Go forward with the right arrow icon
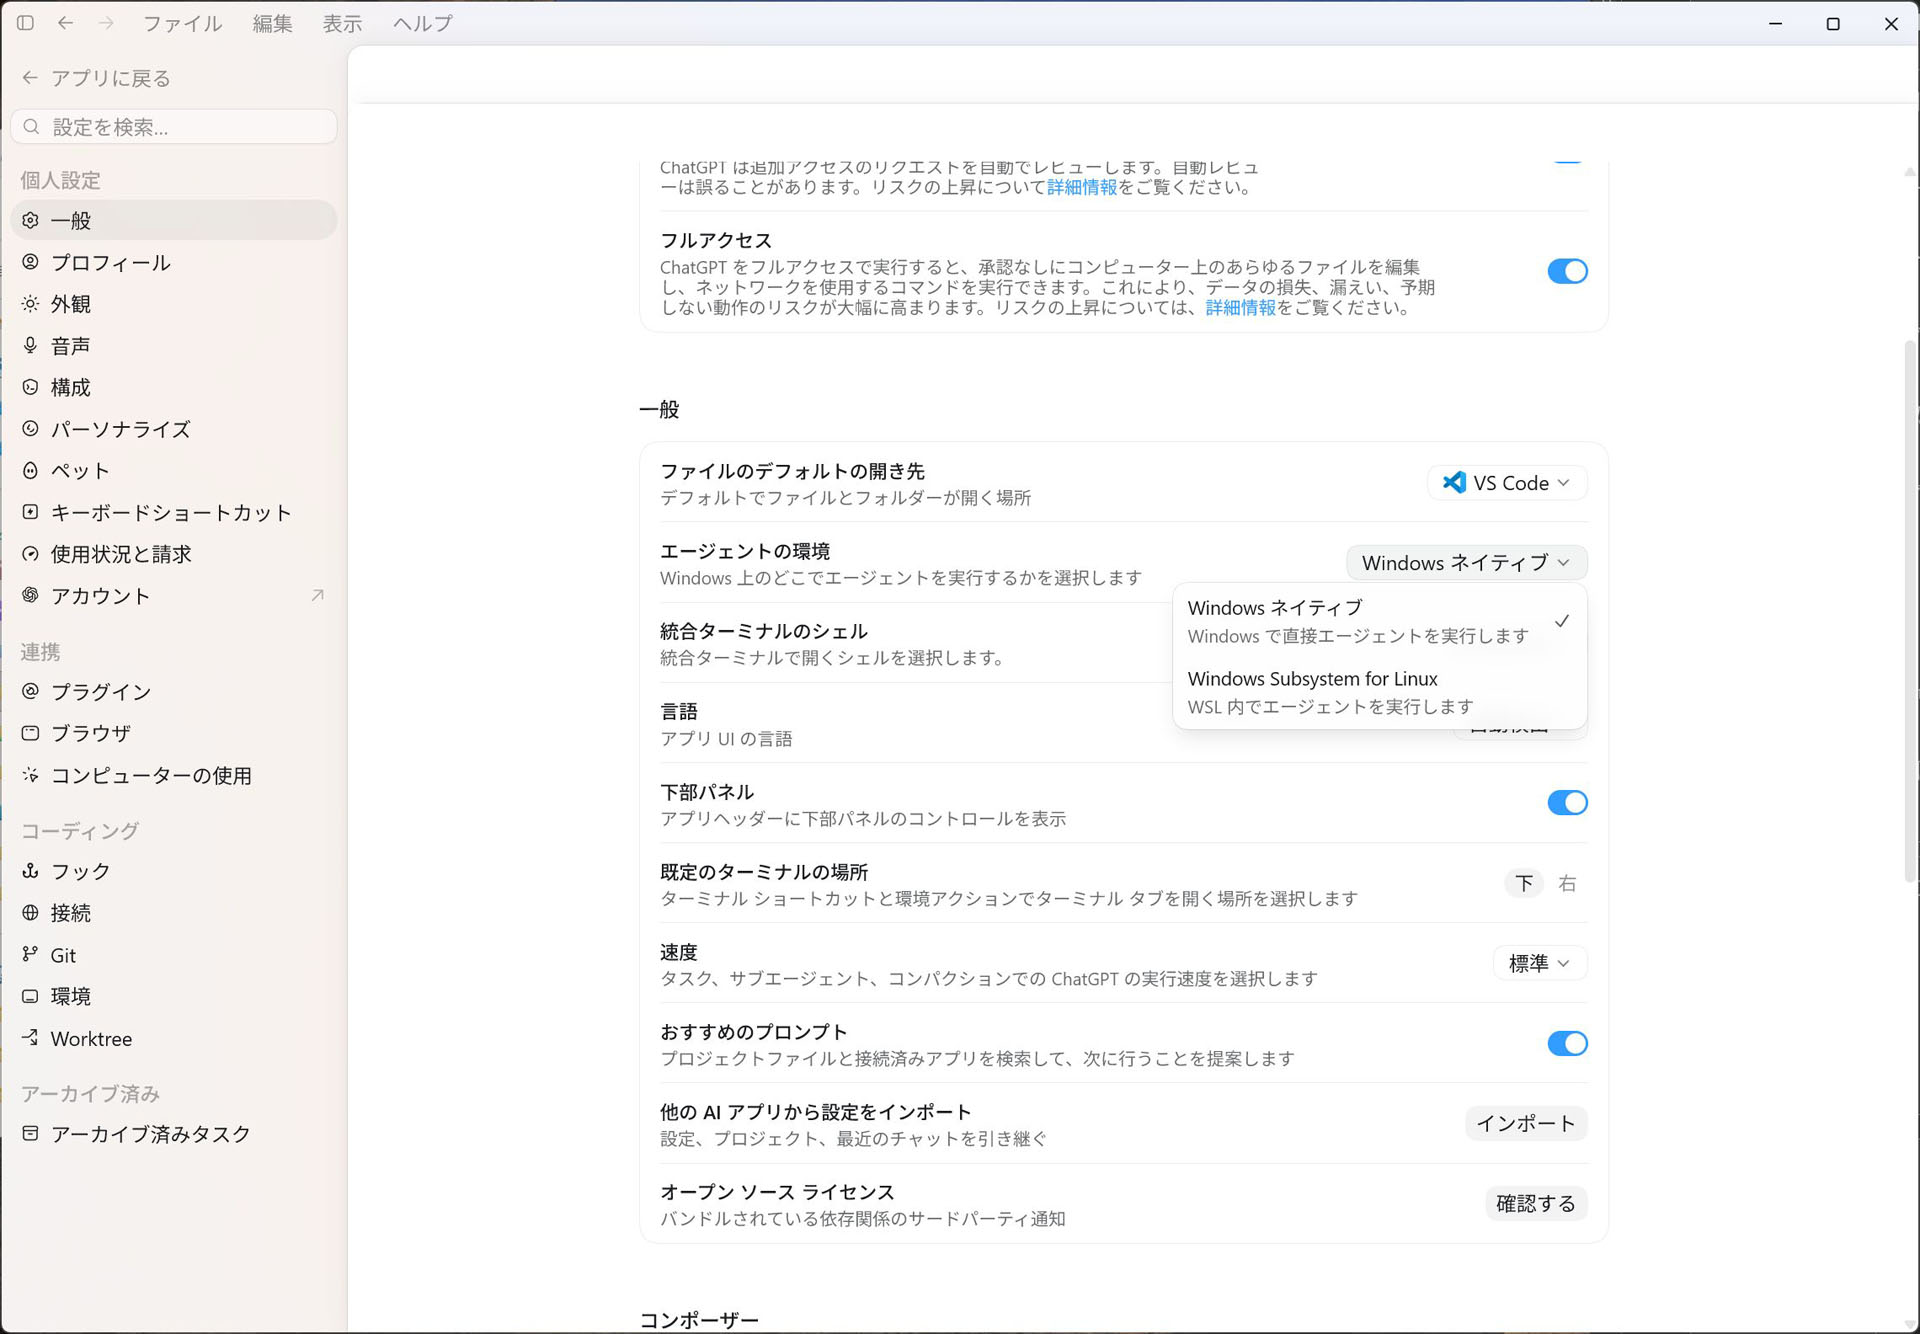Viewport: 1920px width, 1334px height. click(106, 22)
